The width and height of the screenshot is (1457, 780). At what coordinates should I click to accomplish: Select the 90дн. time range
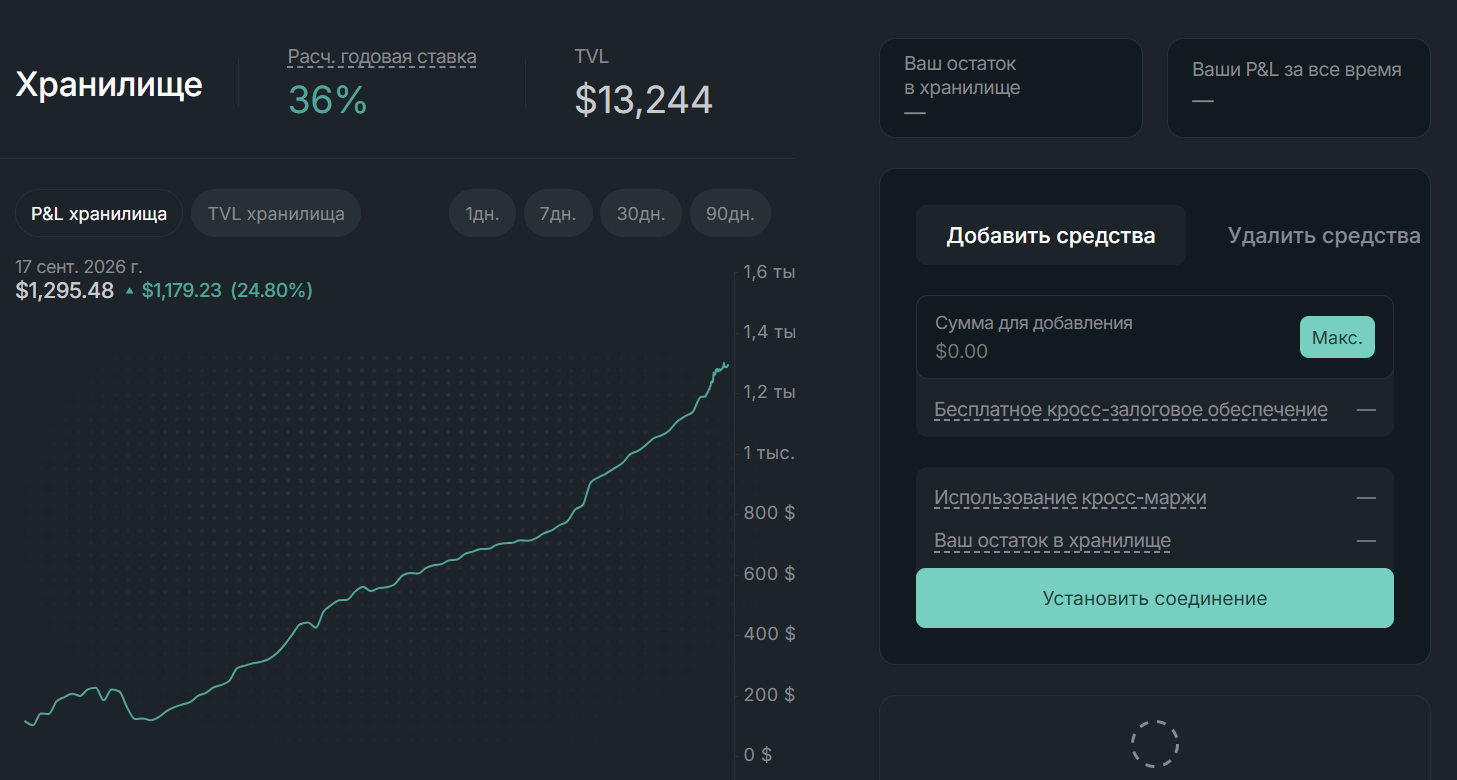(x=730, y=213)
